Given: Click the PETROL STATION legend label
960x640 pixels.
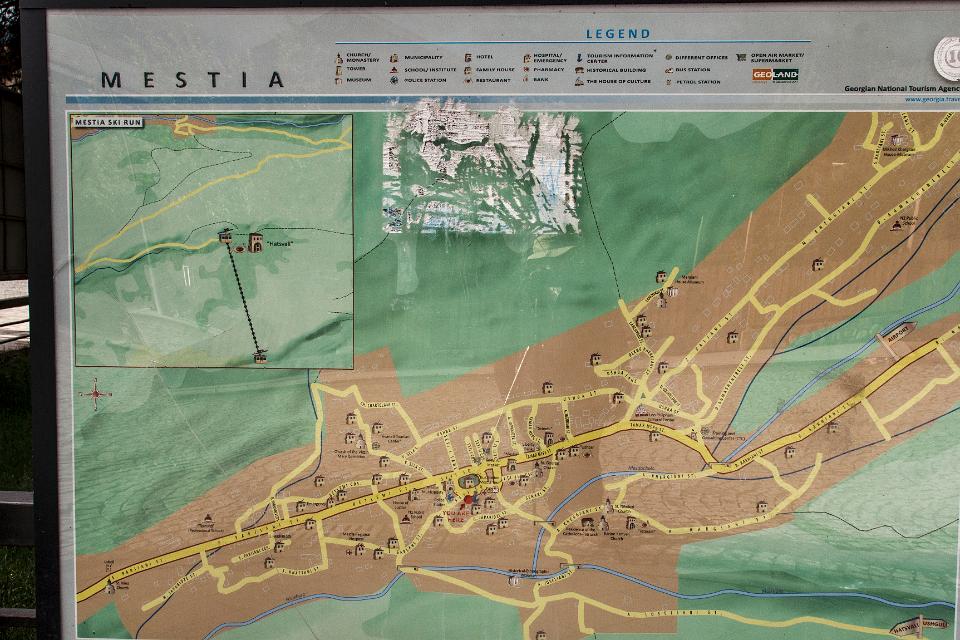Looking at the screenshot, I should point(698,82).
